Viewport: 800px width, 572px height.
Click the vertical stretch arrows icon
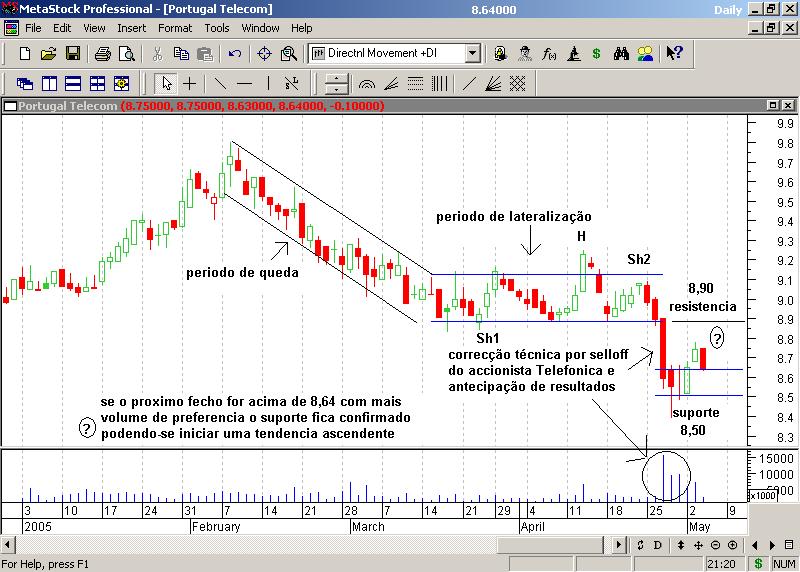tap(681, 545)
